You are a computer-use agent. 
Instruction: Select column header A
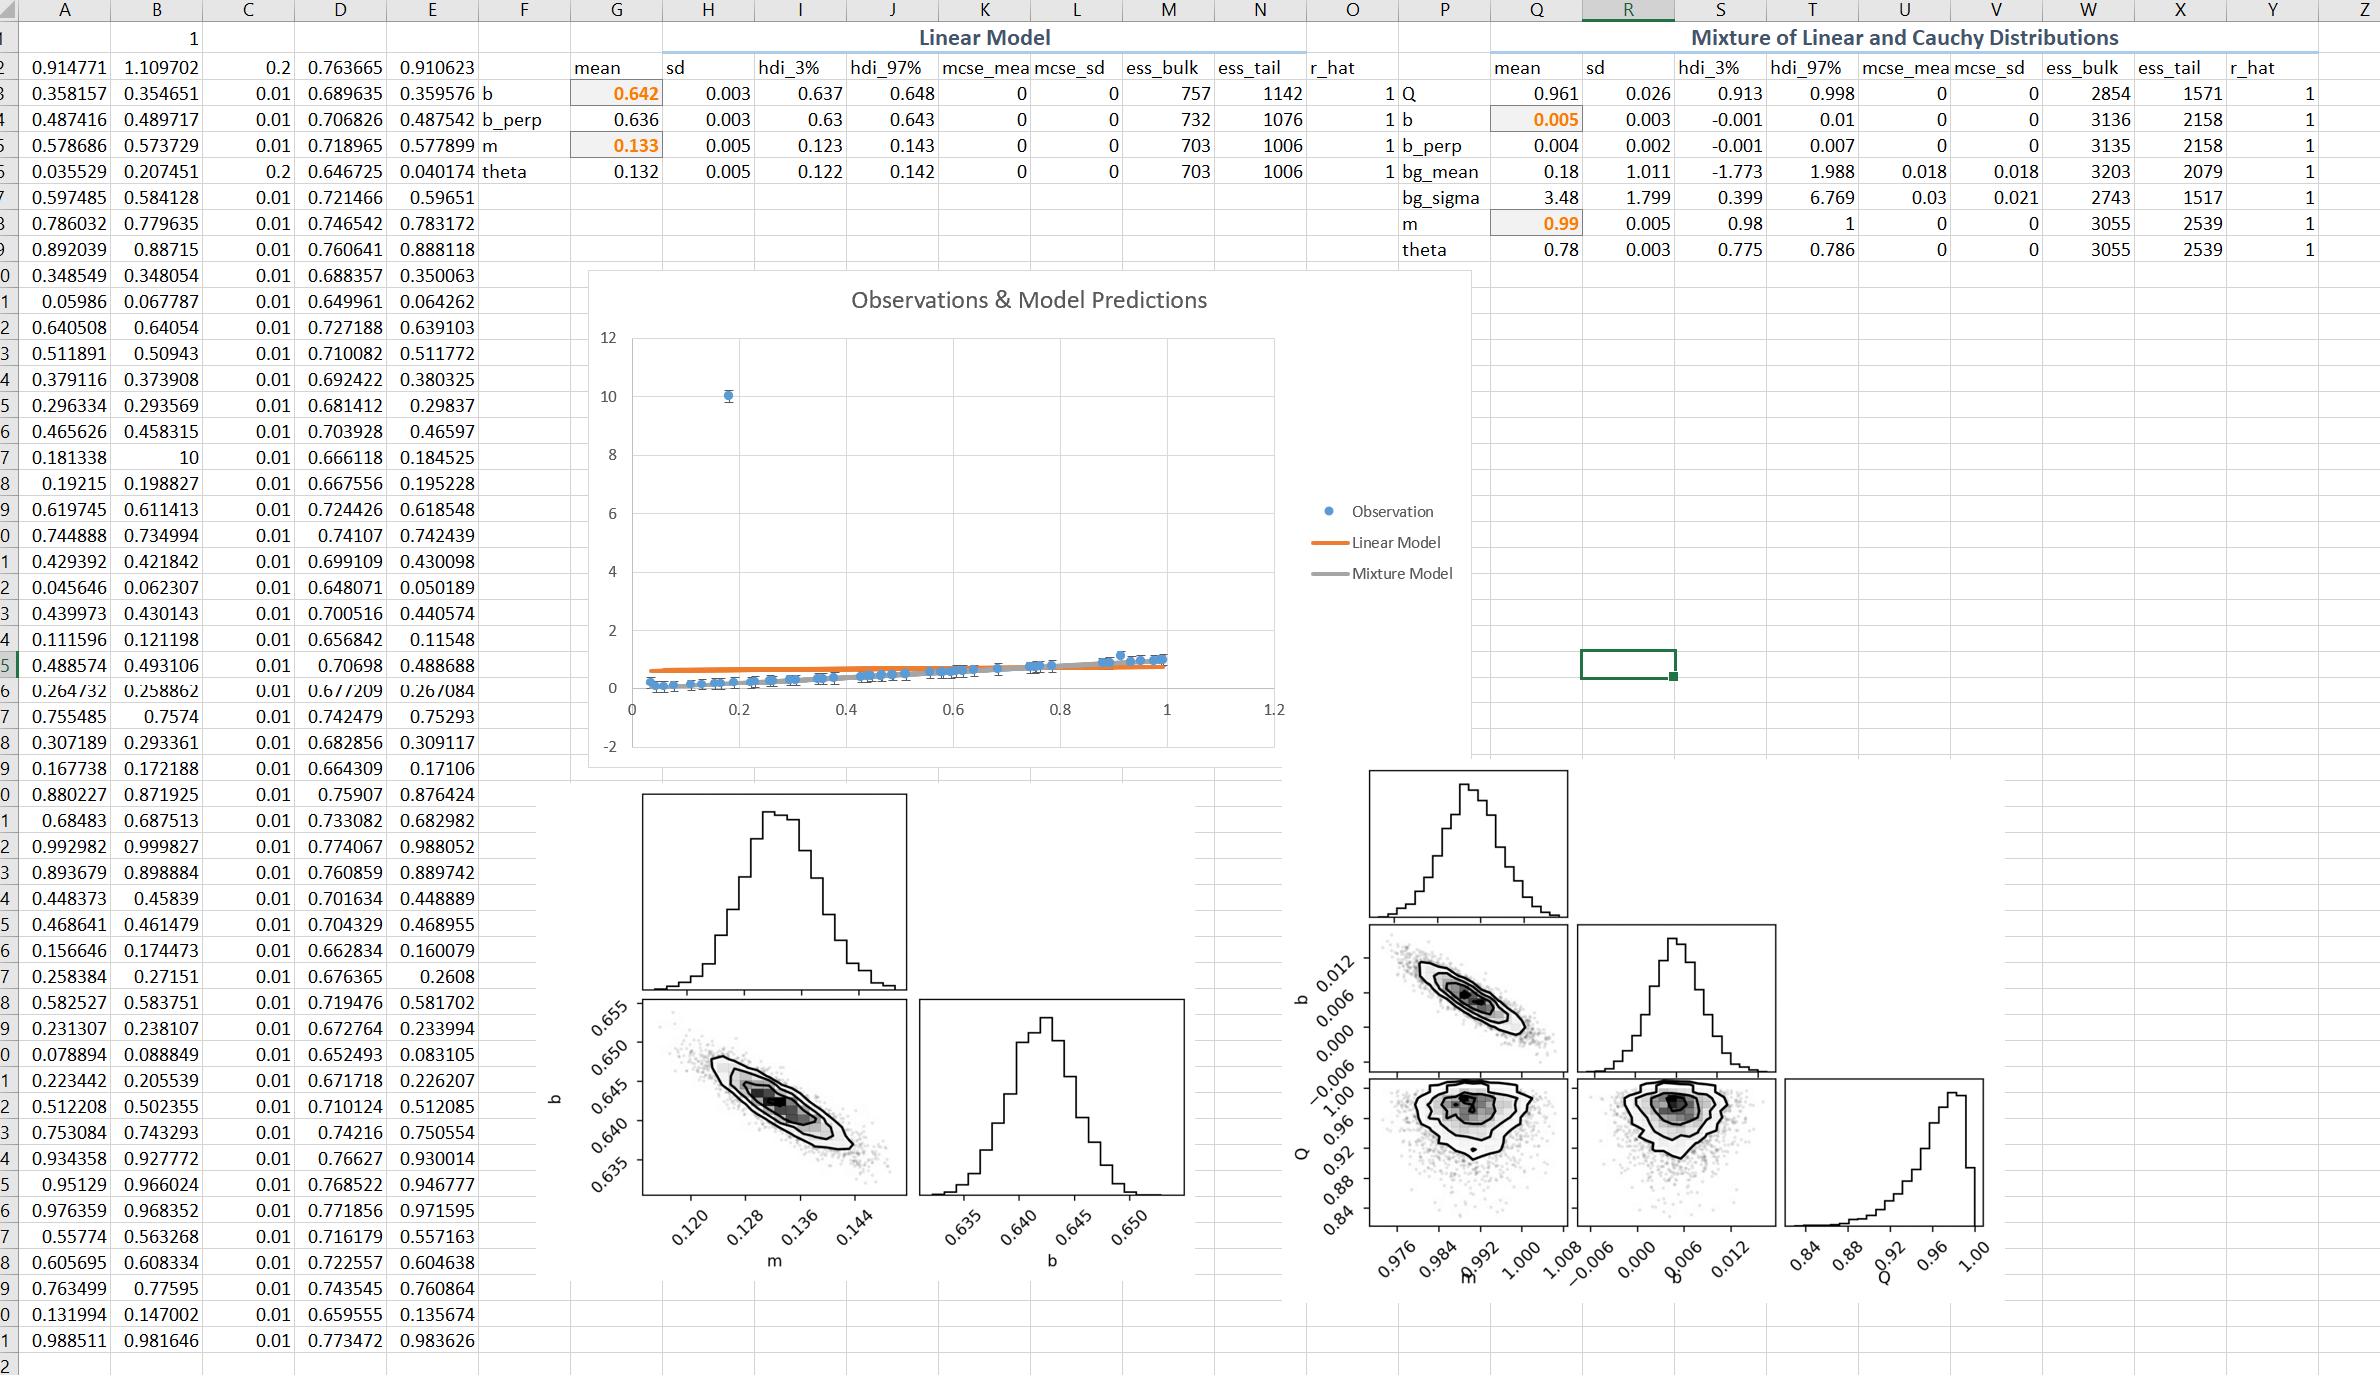tap(64, 10)
